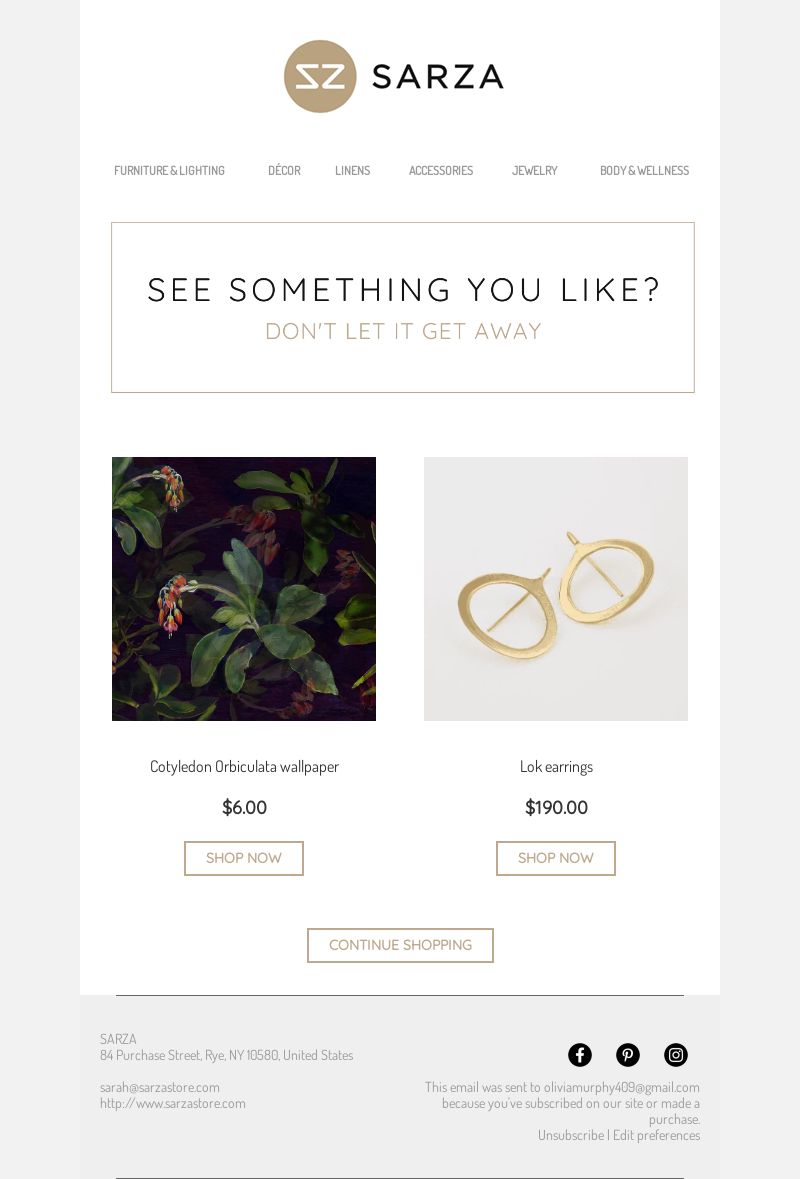Image resolution: width=800 pixels, height=1179 pixels.
Task: Open the Accessories category
Action: 441,171
